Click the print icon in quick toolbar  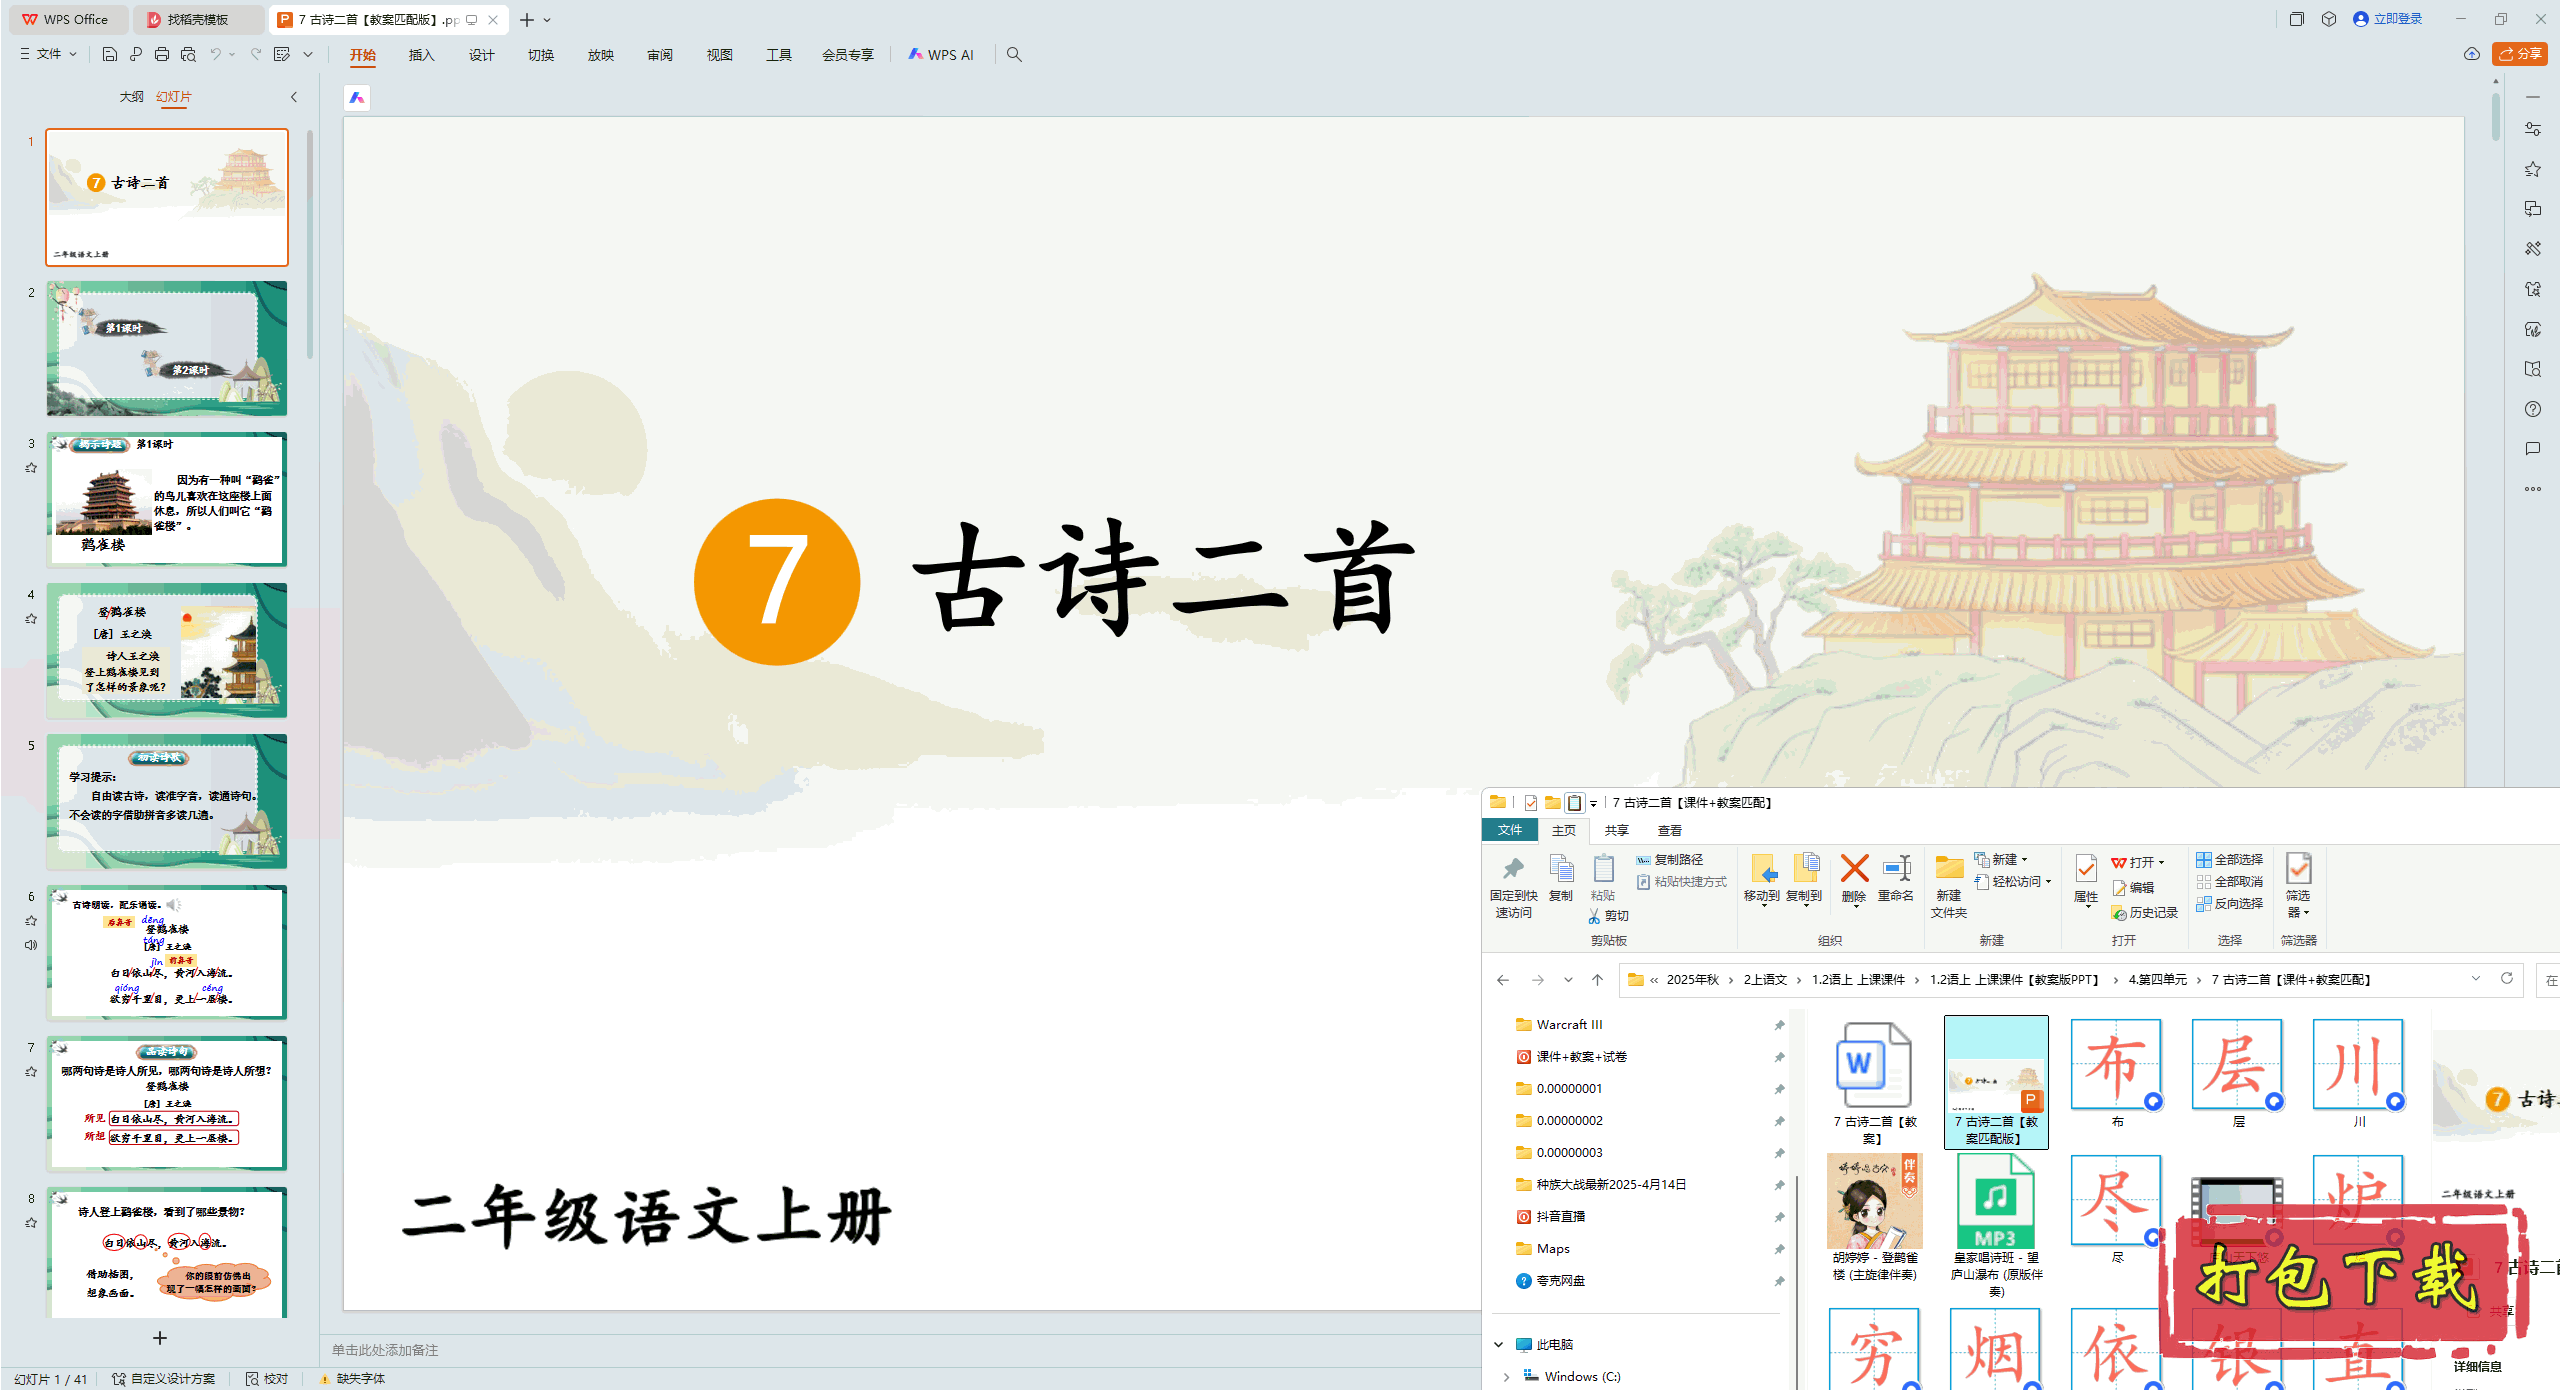[162, 54]
